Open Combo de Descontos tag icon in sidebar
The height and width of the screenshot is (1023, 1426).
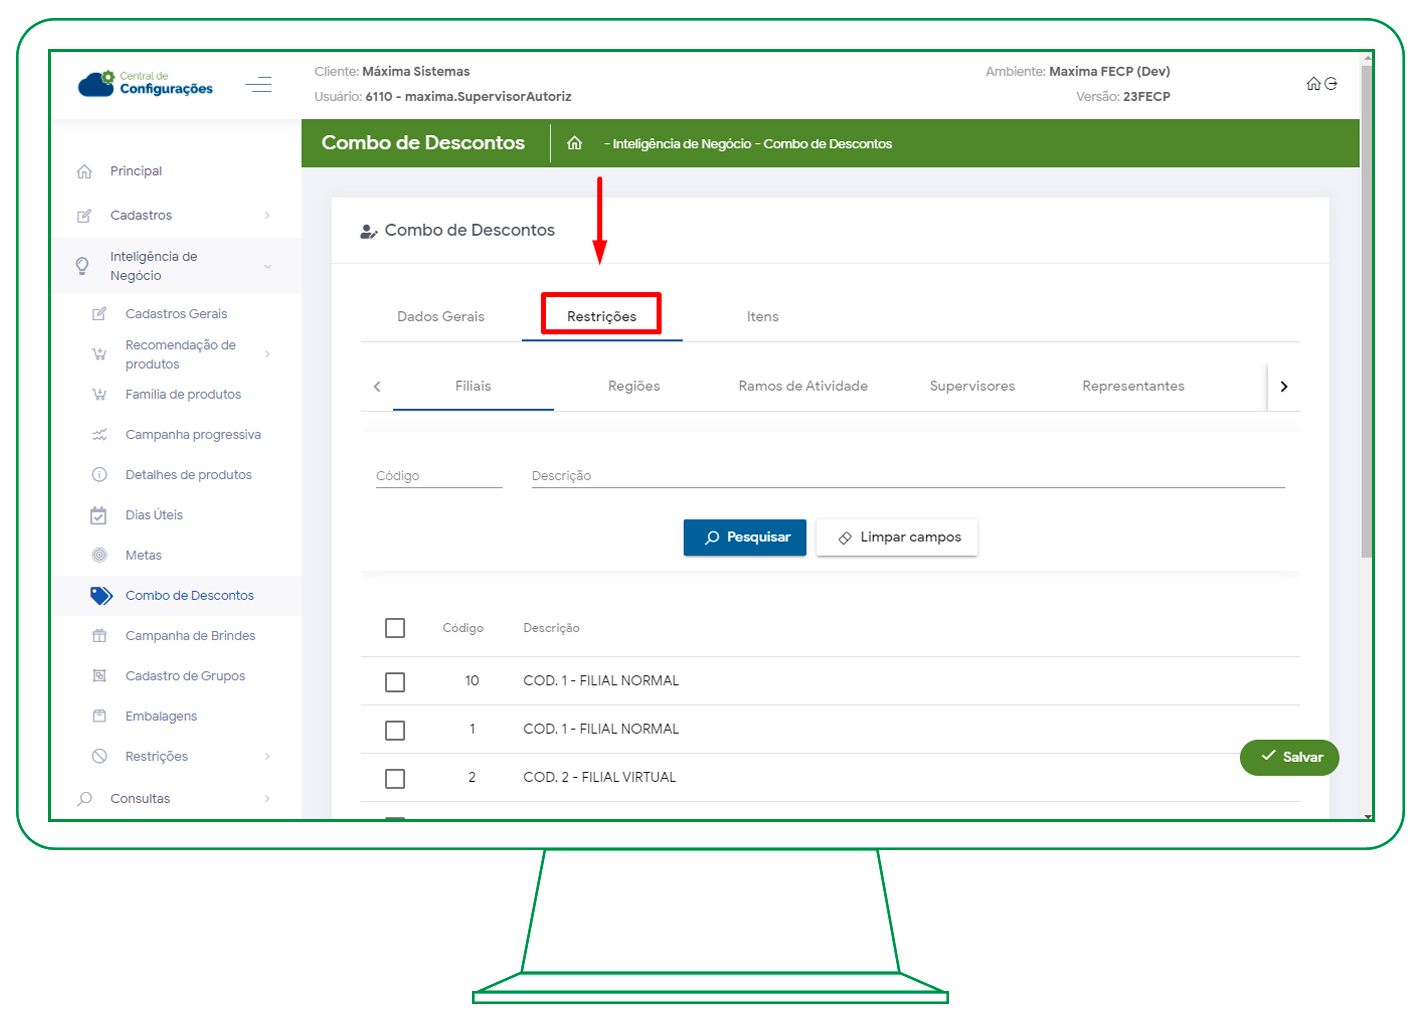pyautogui.click(x=101, y=596)
